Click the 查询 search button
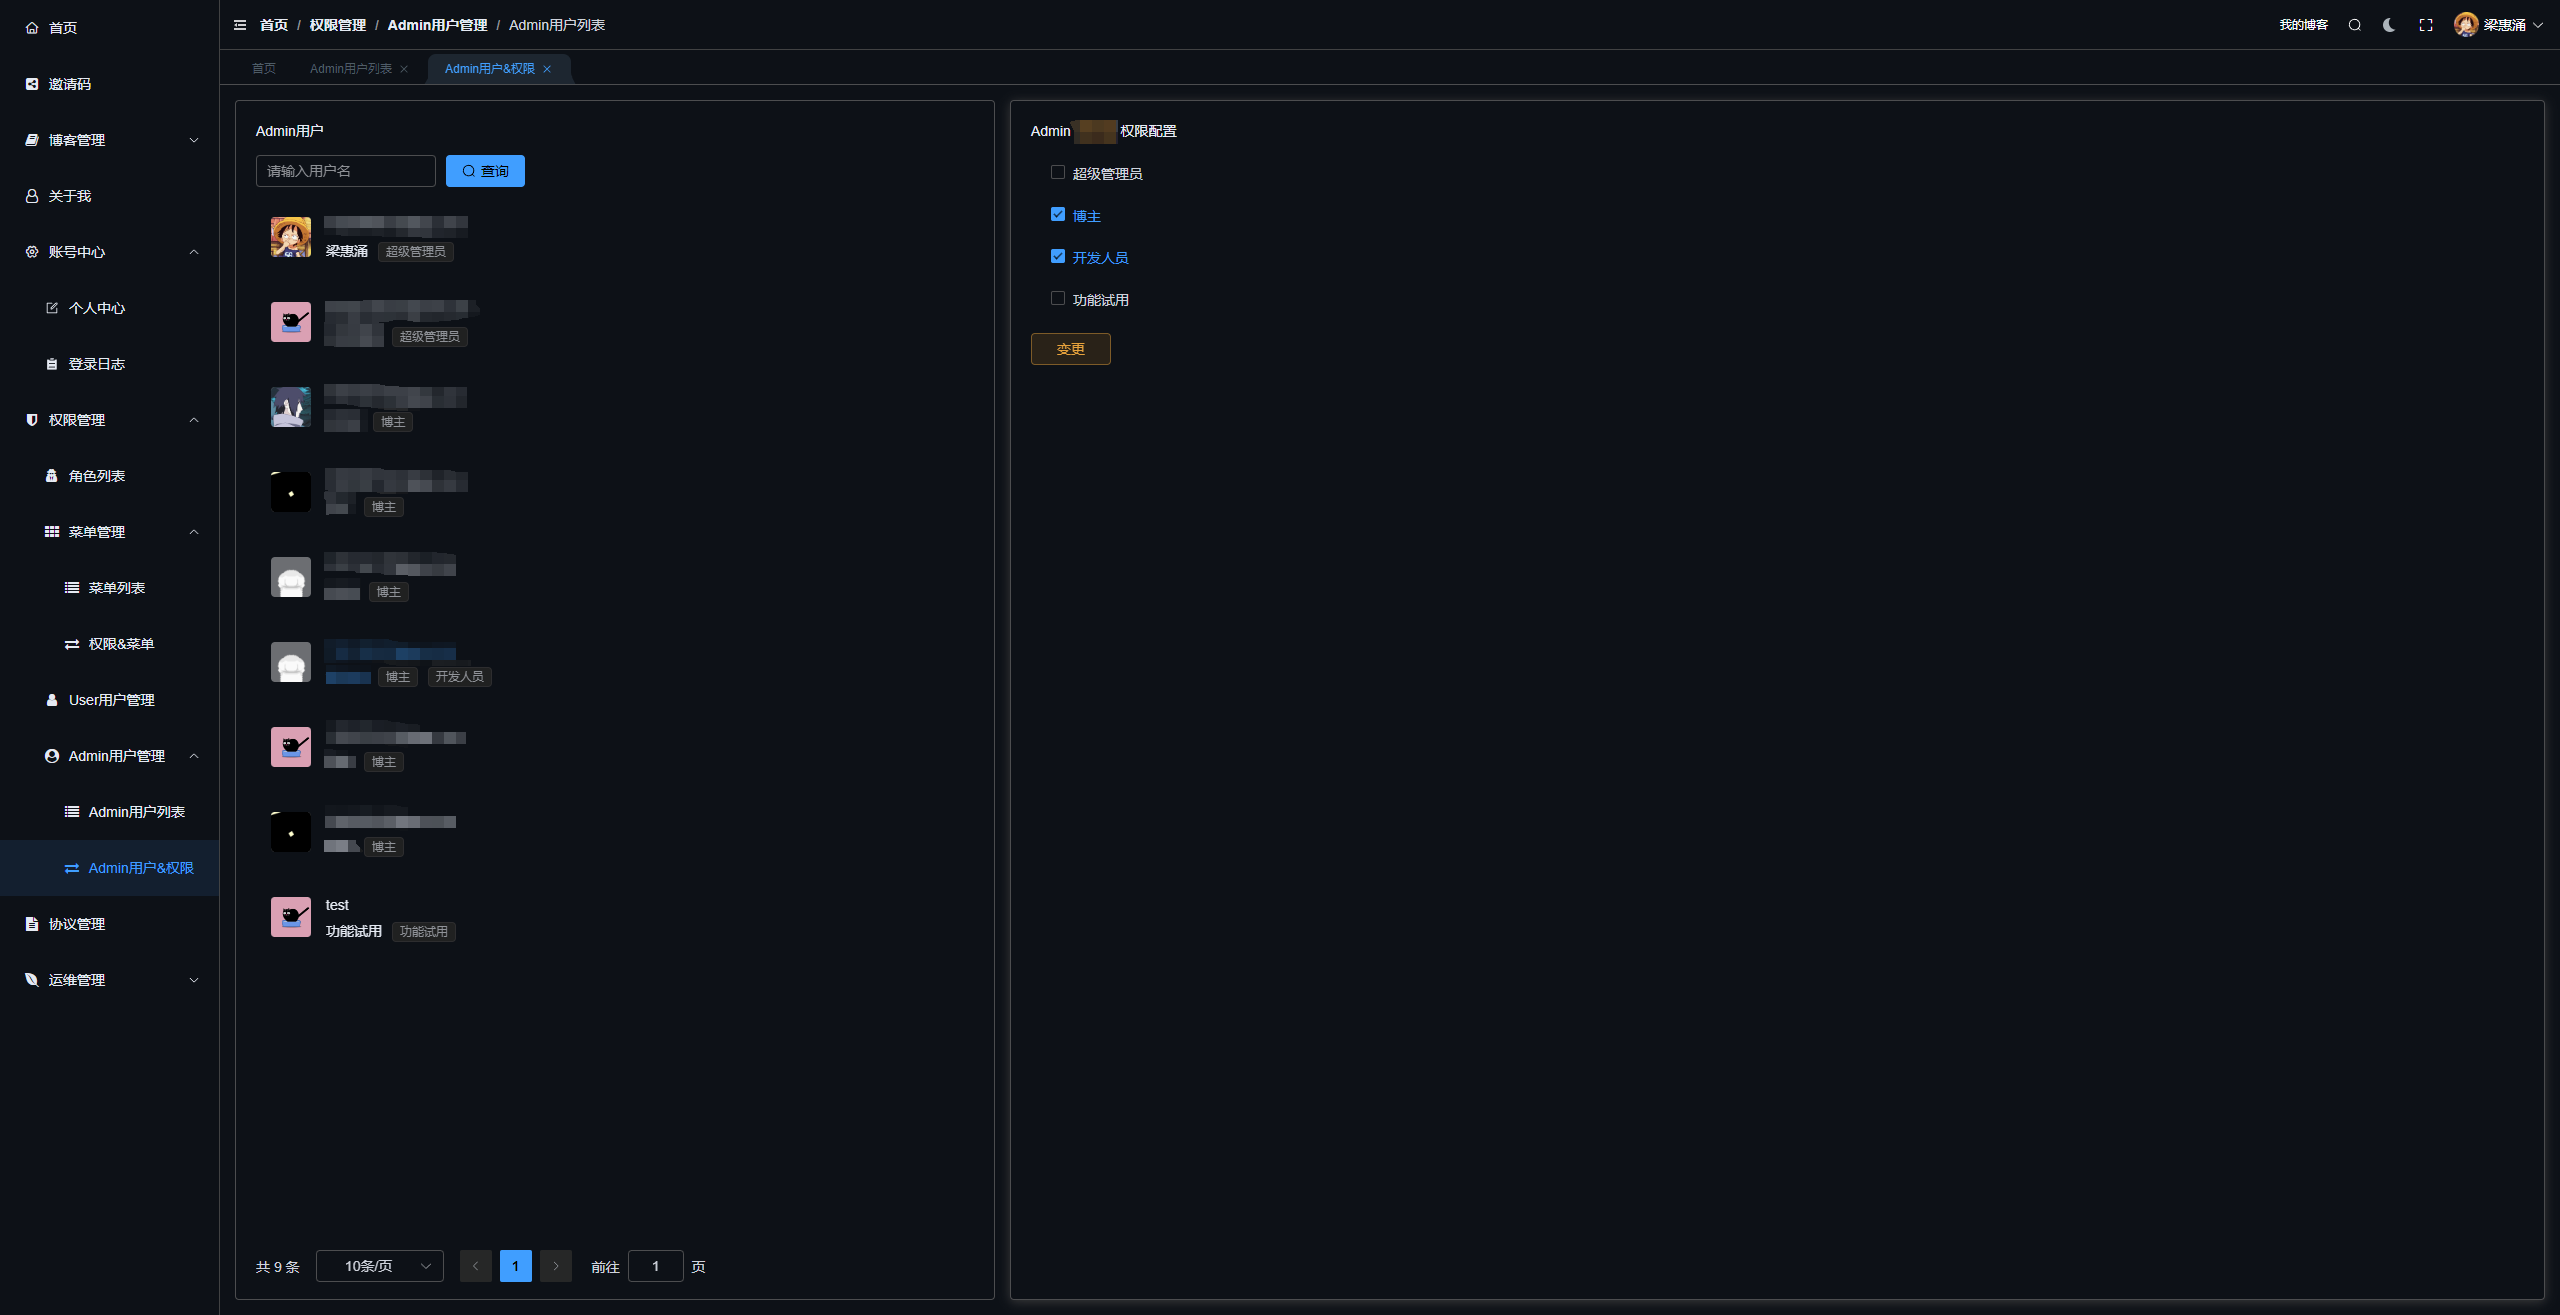 coord(485,171)
